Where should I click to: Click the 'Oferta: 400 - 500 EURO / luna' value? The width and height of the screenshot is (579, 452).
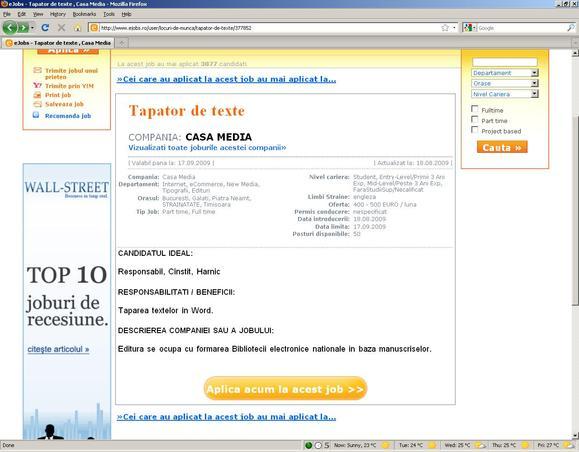384,204
